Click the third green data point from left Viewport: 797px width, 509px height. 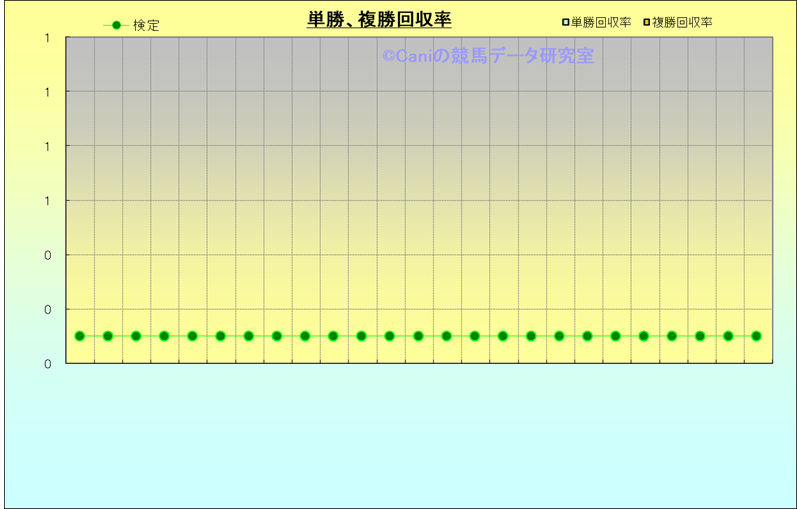pyautogui.click(x=136, y=336)
